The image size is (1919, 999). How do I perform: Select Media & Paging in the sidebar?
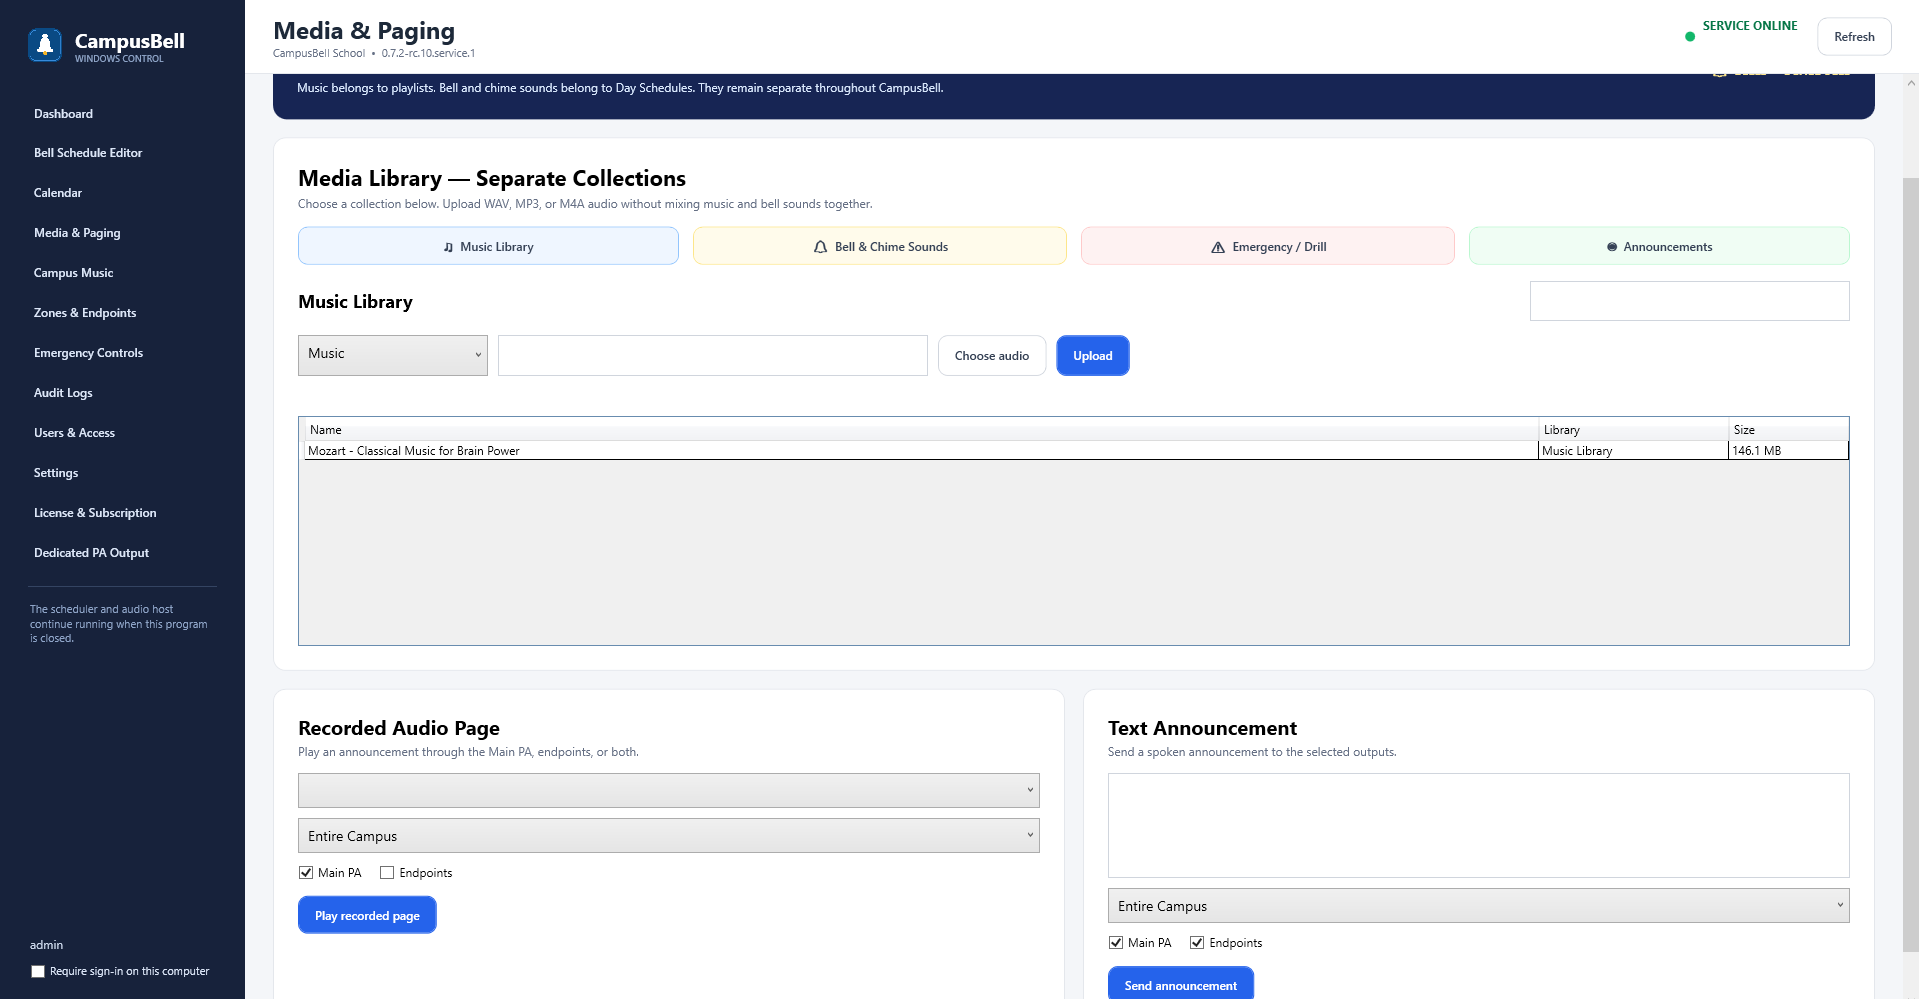click(77, 233)
